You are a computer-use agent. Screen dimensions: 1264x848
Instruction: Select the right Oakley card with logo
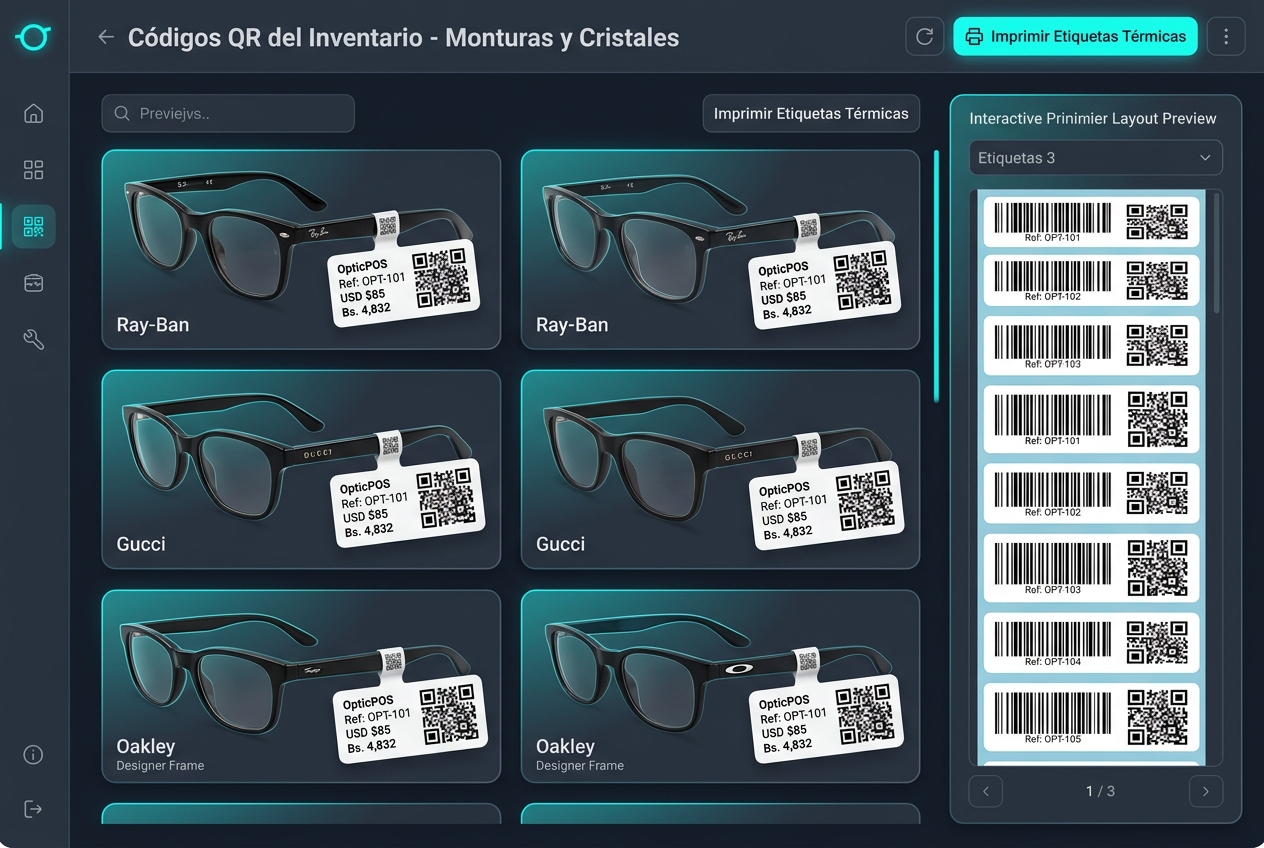click(720, 686)
